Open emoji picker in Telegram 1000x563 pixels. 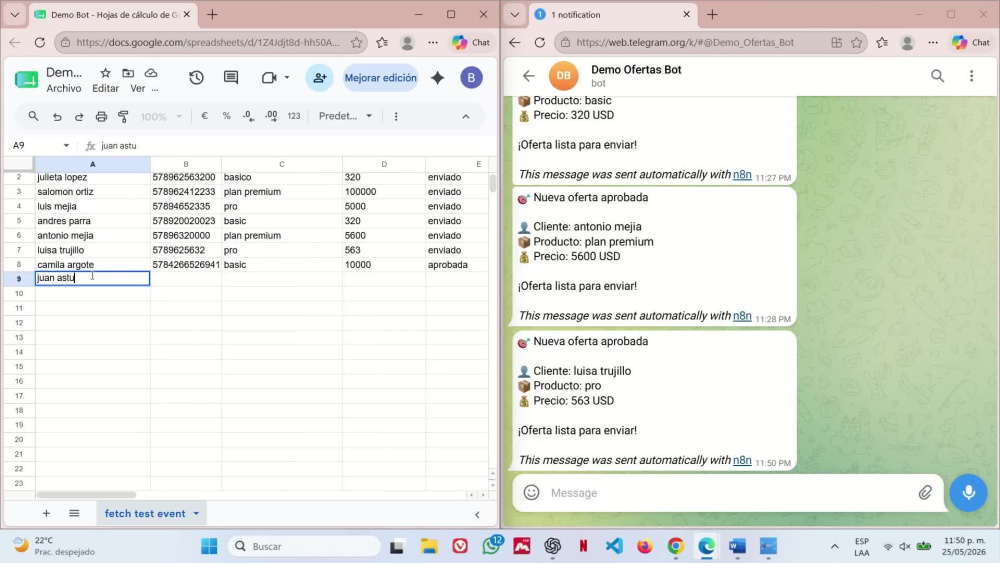531,492
